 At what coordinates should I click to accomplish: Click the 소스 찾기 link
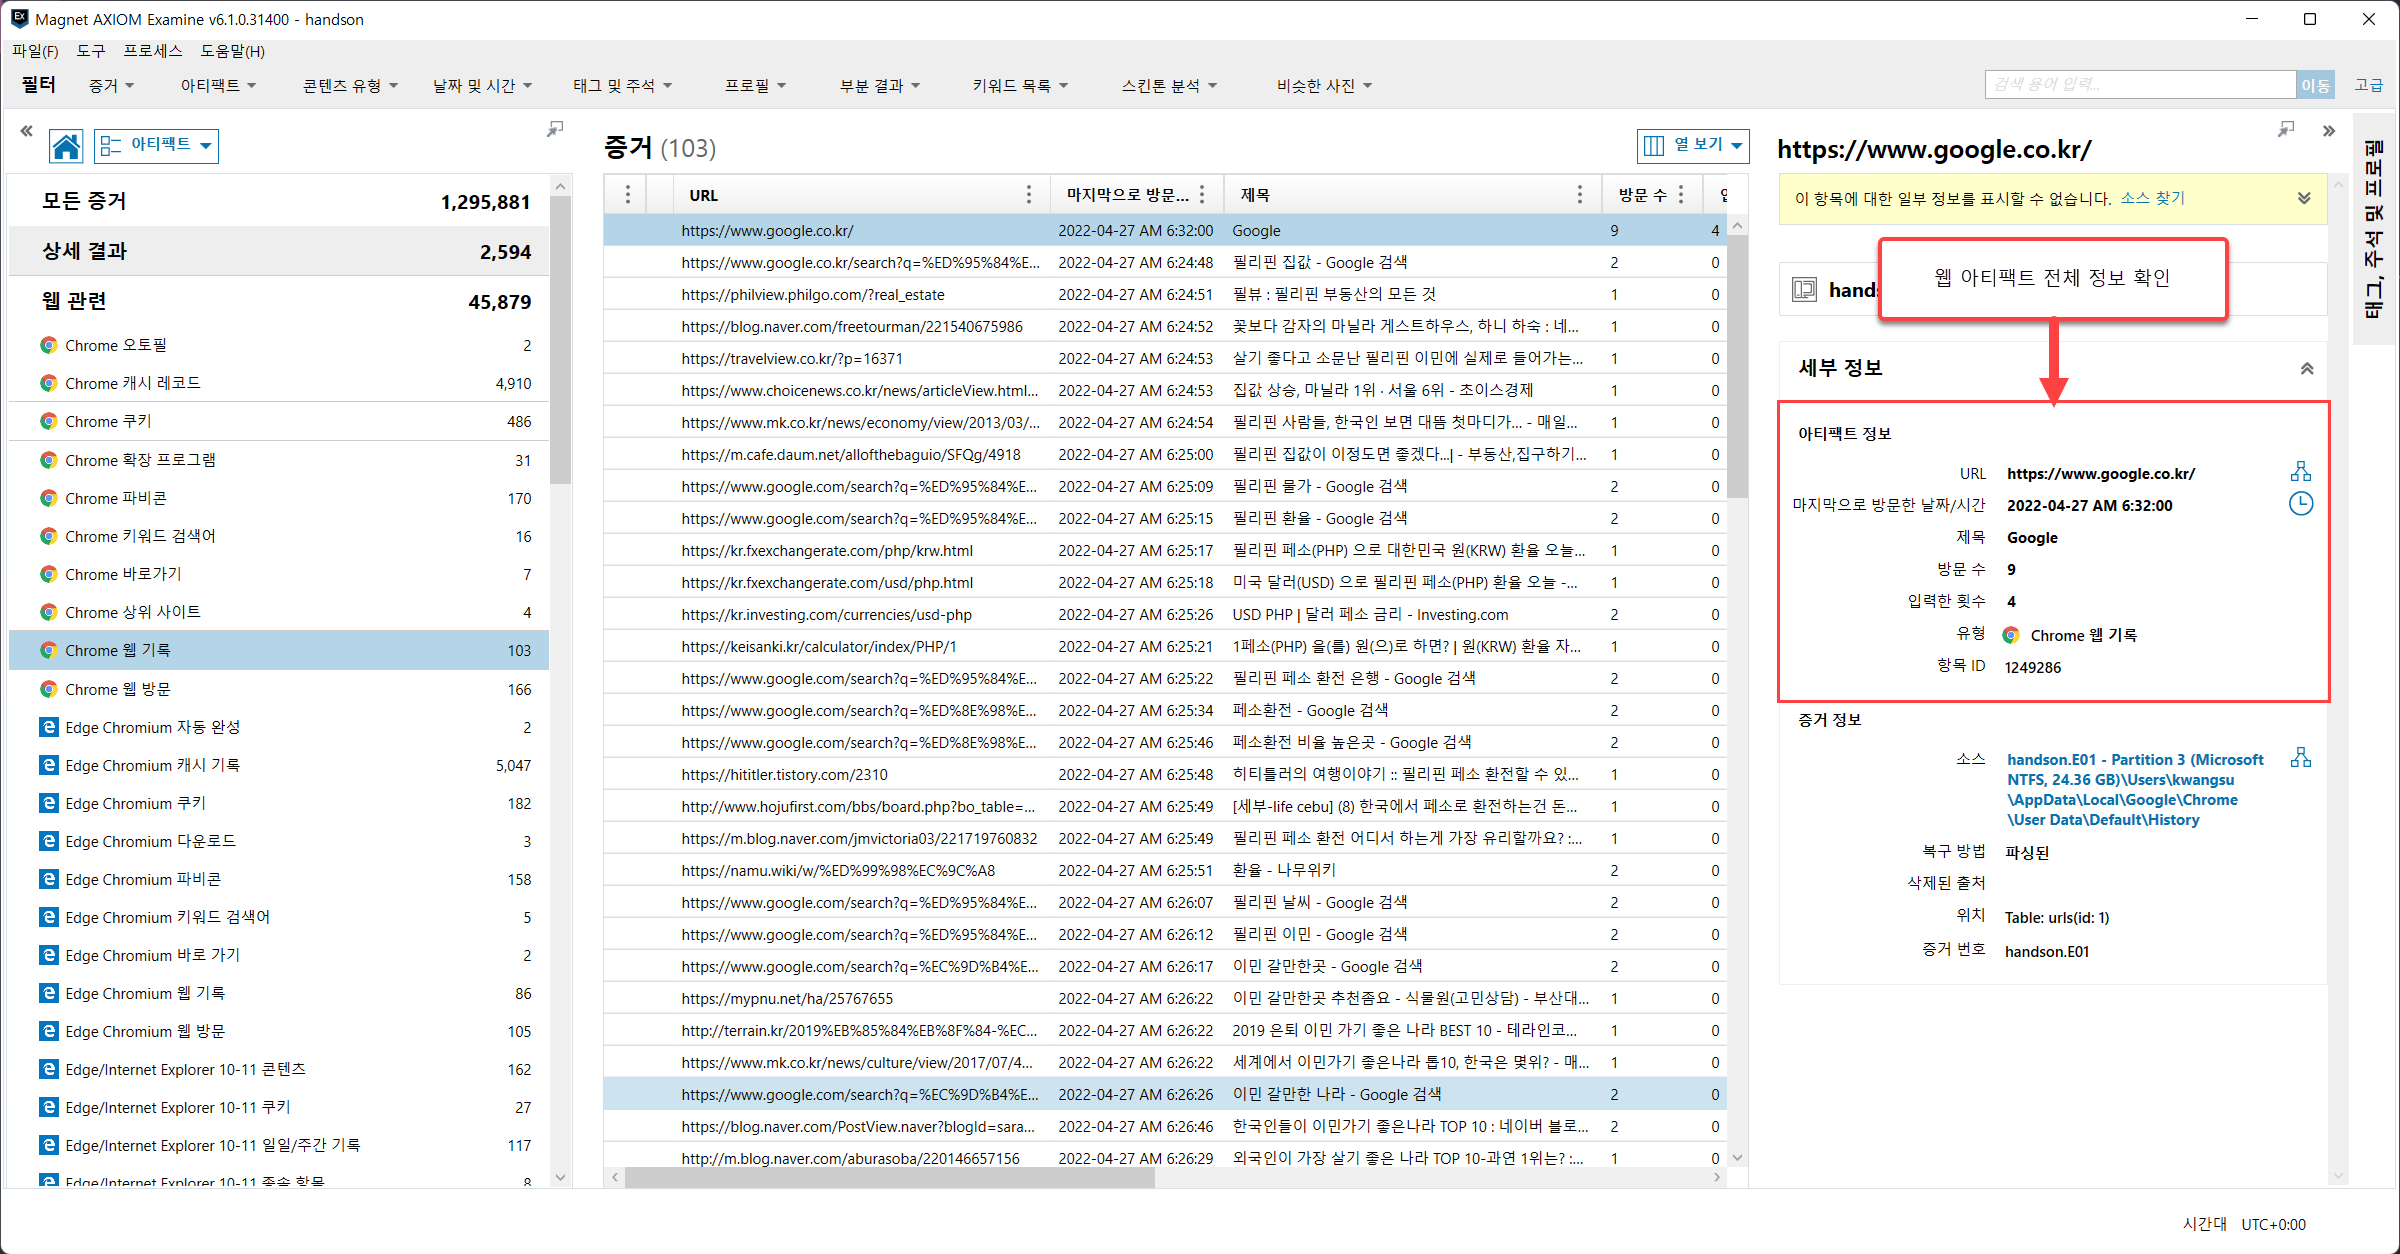coord(2152,198)
